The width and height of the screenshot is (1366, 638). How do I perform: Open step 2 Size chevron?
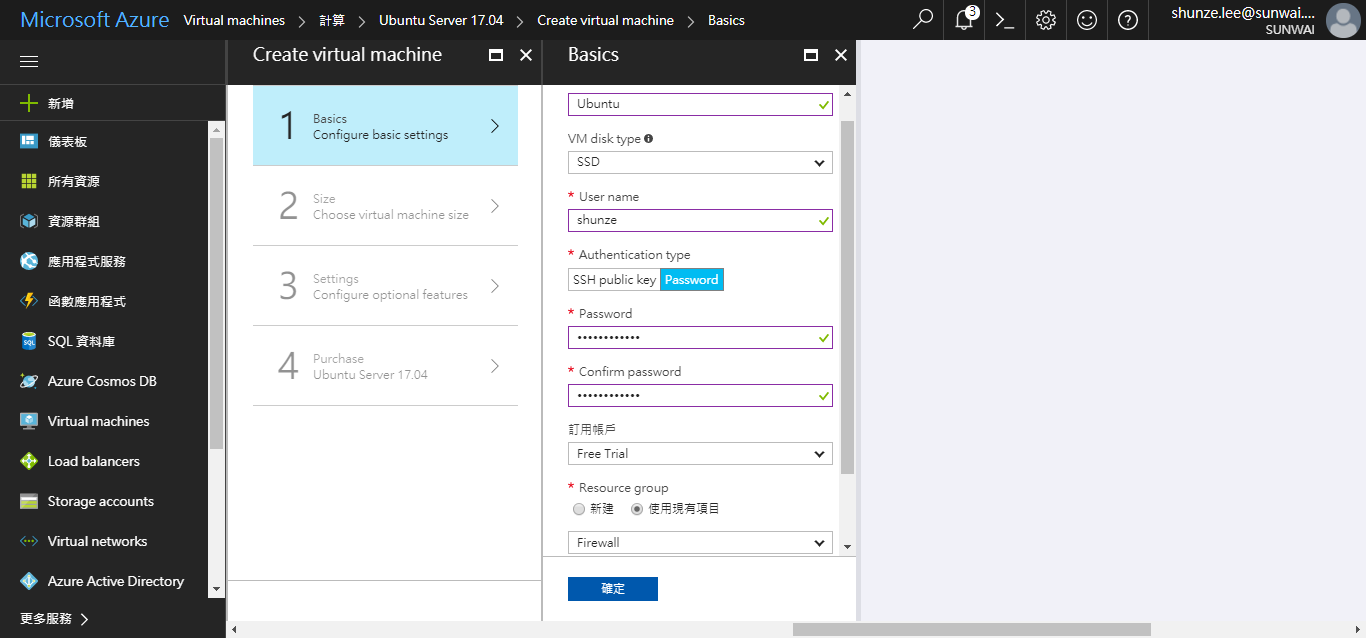click(495, 206)
